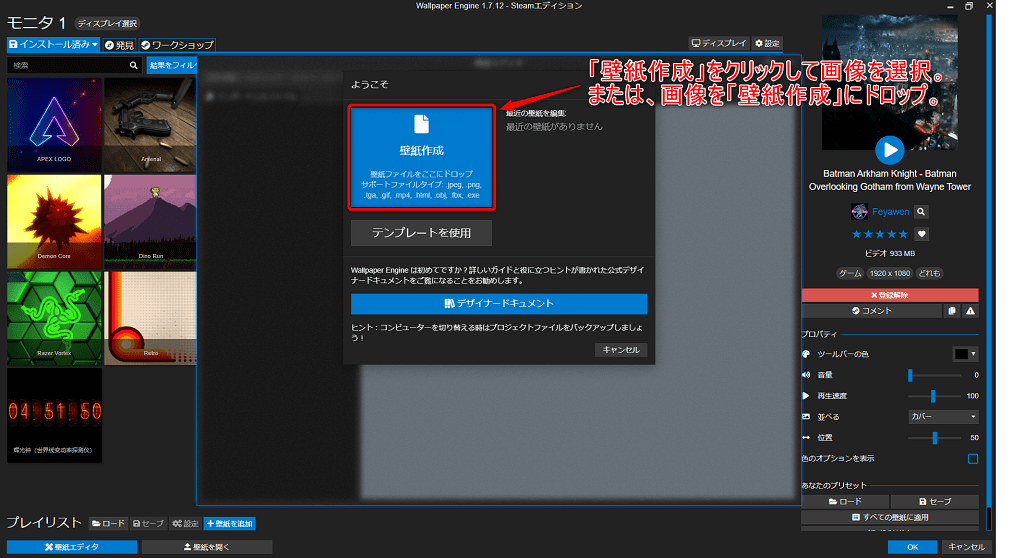
Task: Toggle 色のオプションを表示 checkbox
Action: (x=972, y=459)
